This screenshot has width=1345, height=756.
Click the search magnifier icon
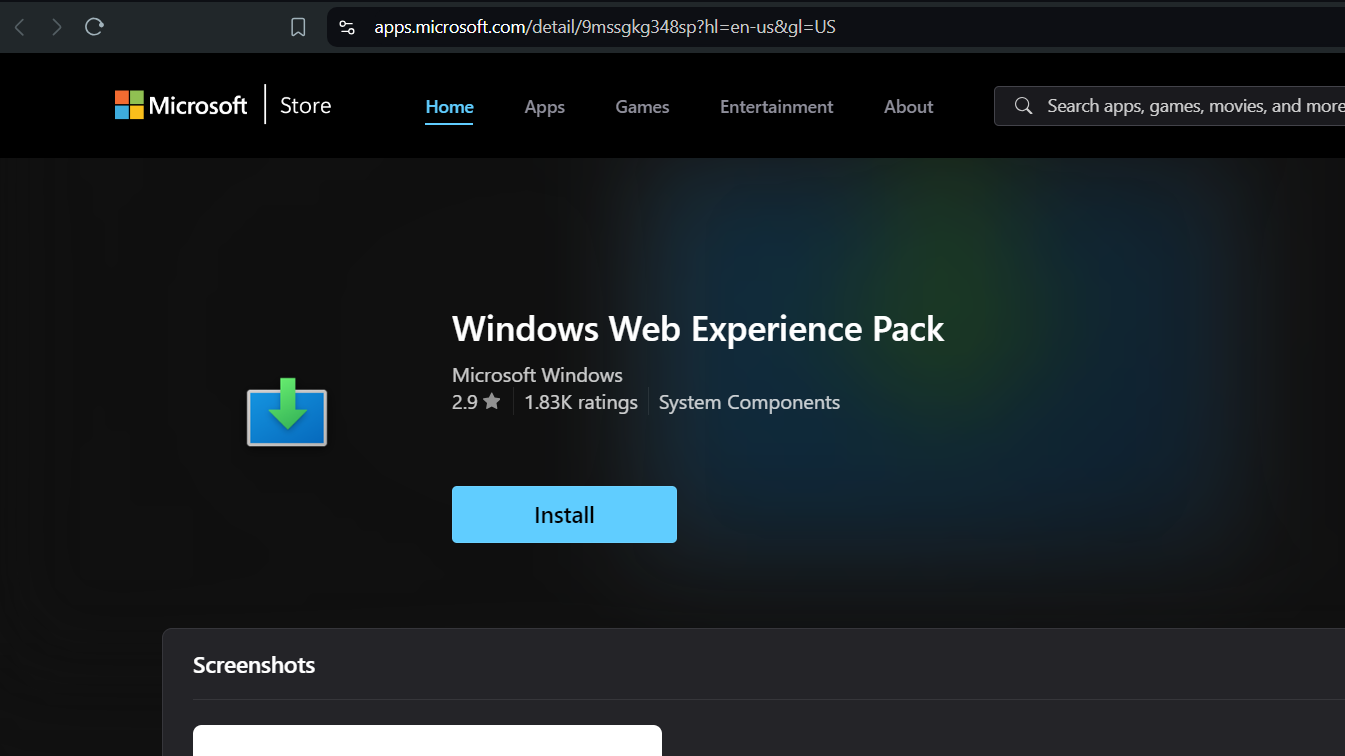point(1023,106)
